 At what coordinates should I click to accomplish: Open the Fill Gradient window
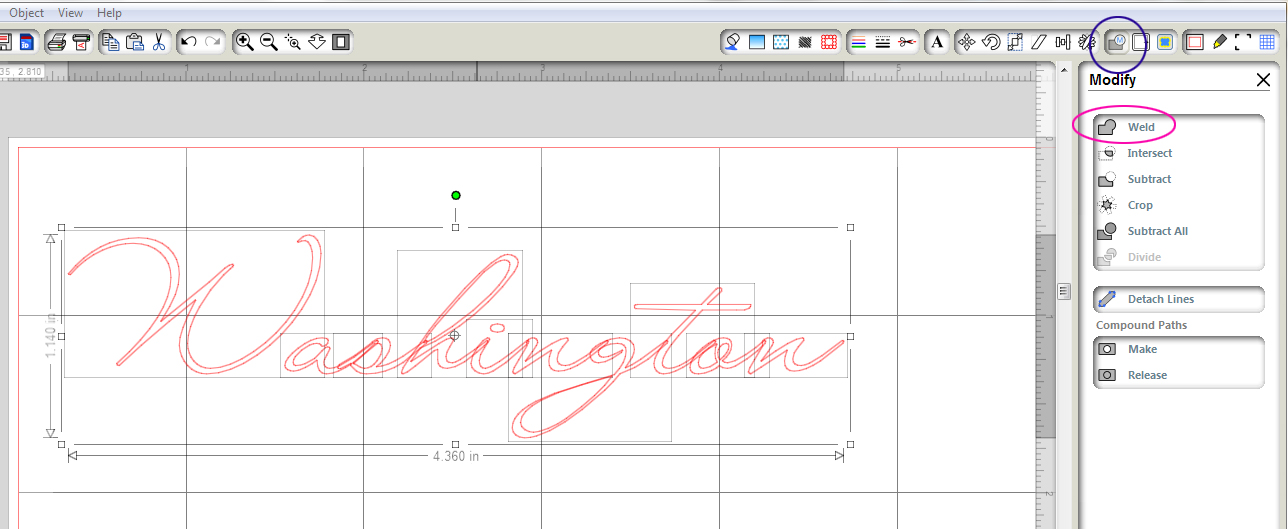(757, 42)
